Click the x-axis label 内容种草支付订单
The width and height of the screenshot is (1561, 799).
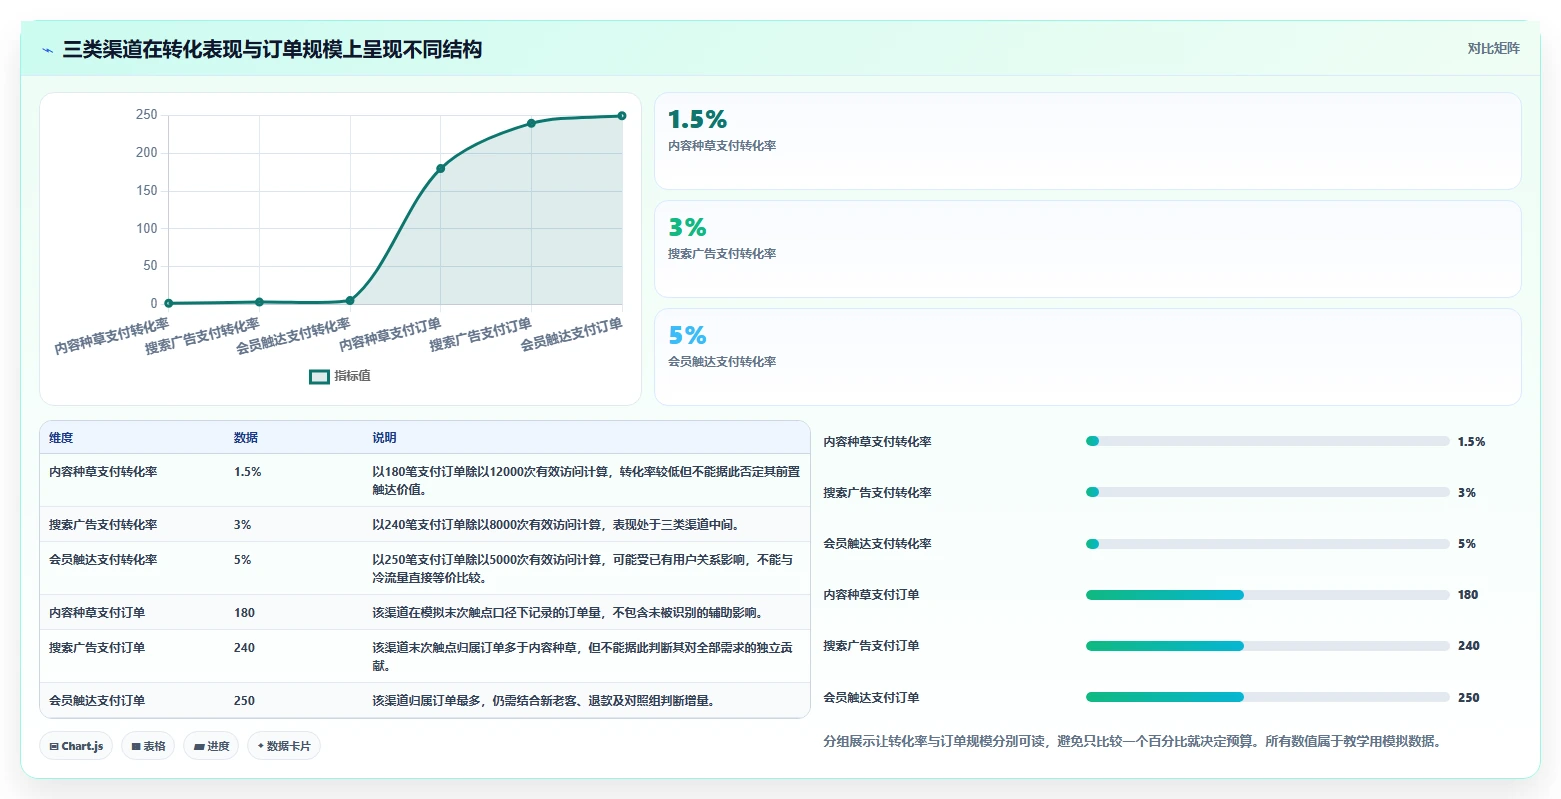[390, 335]
